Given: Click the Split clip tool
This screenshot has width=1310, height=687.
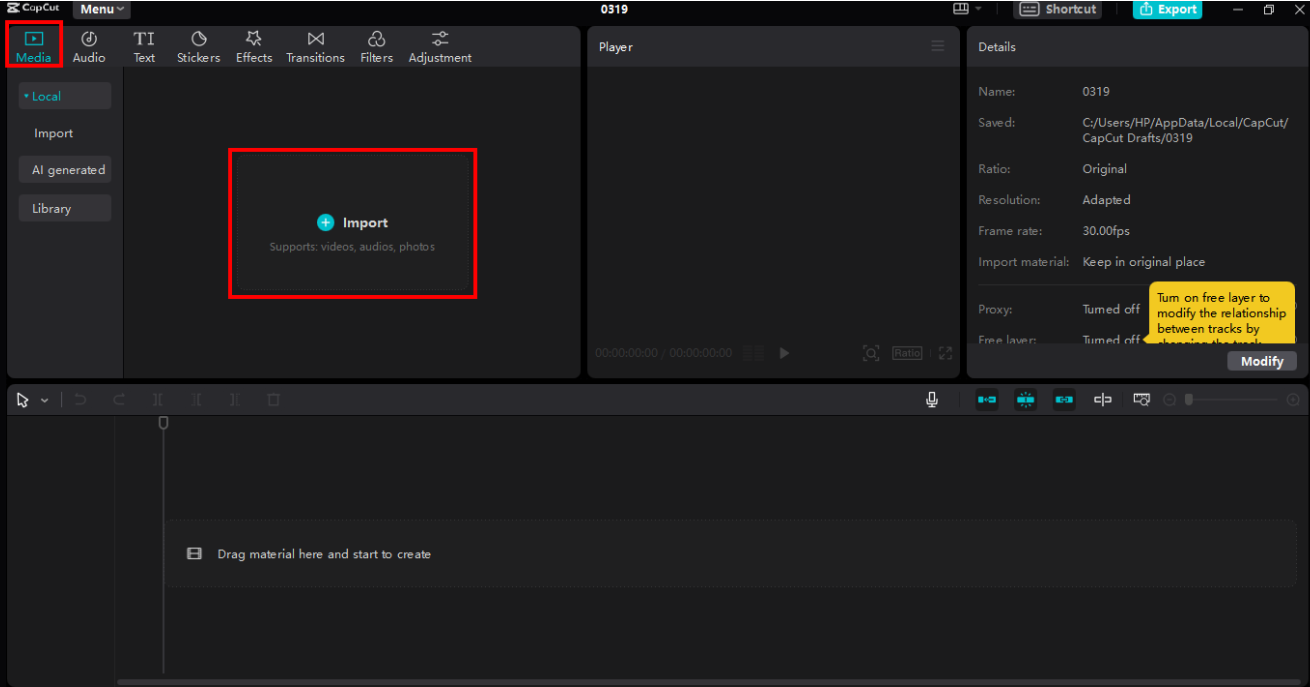Looking at the screenshot, I should point(158,400).
